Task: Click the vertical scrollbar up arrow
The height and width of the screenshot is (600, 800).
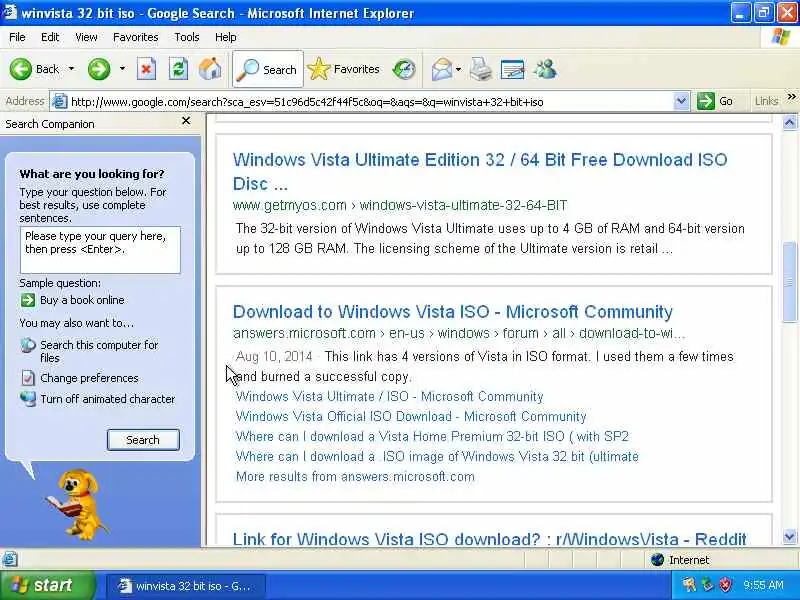Action: click(x=789, y=122)
